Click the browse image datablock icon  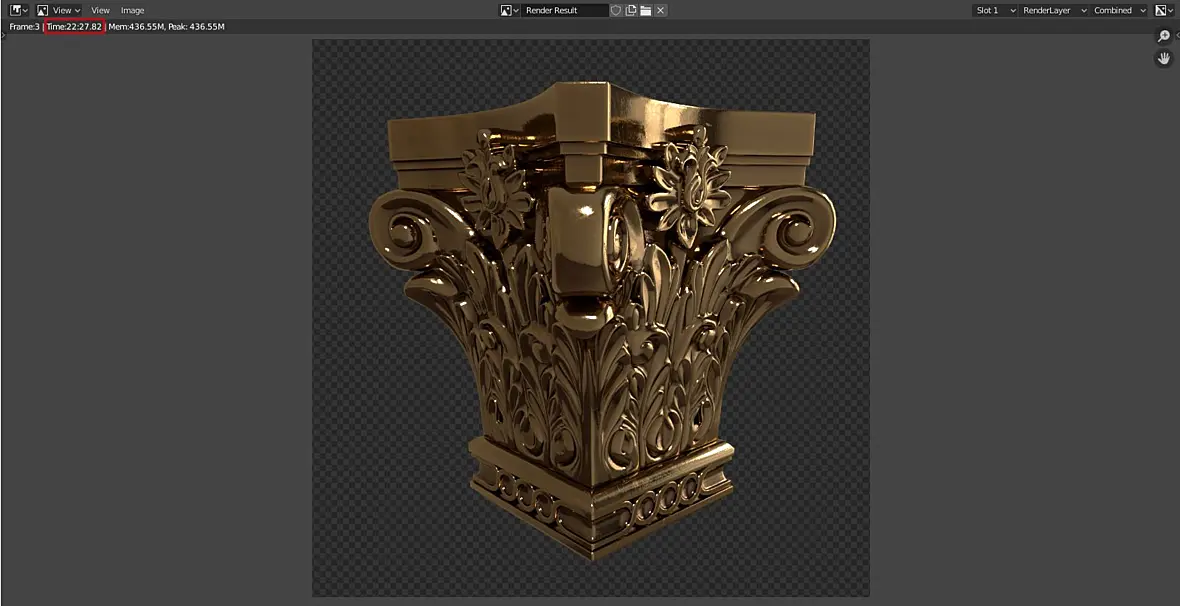510,11
